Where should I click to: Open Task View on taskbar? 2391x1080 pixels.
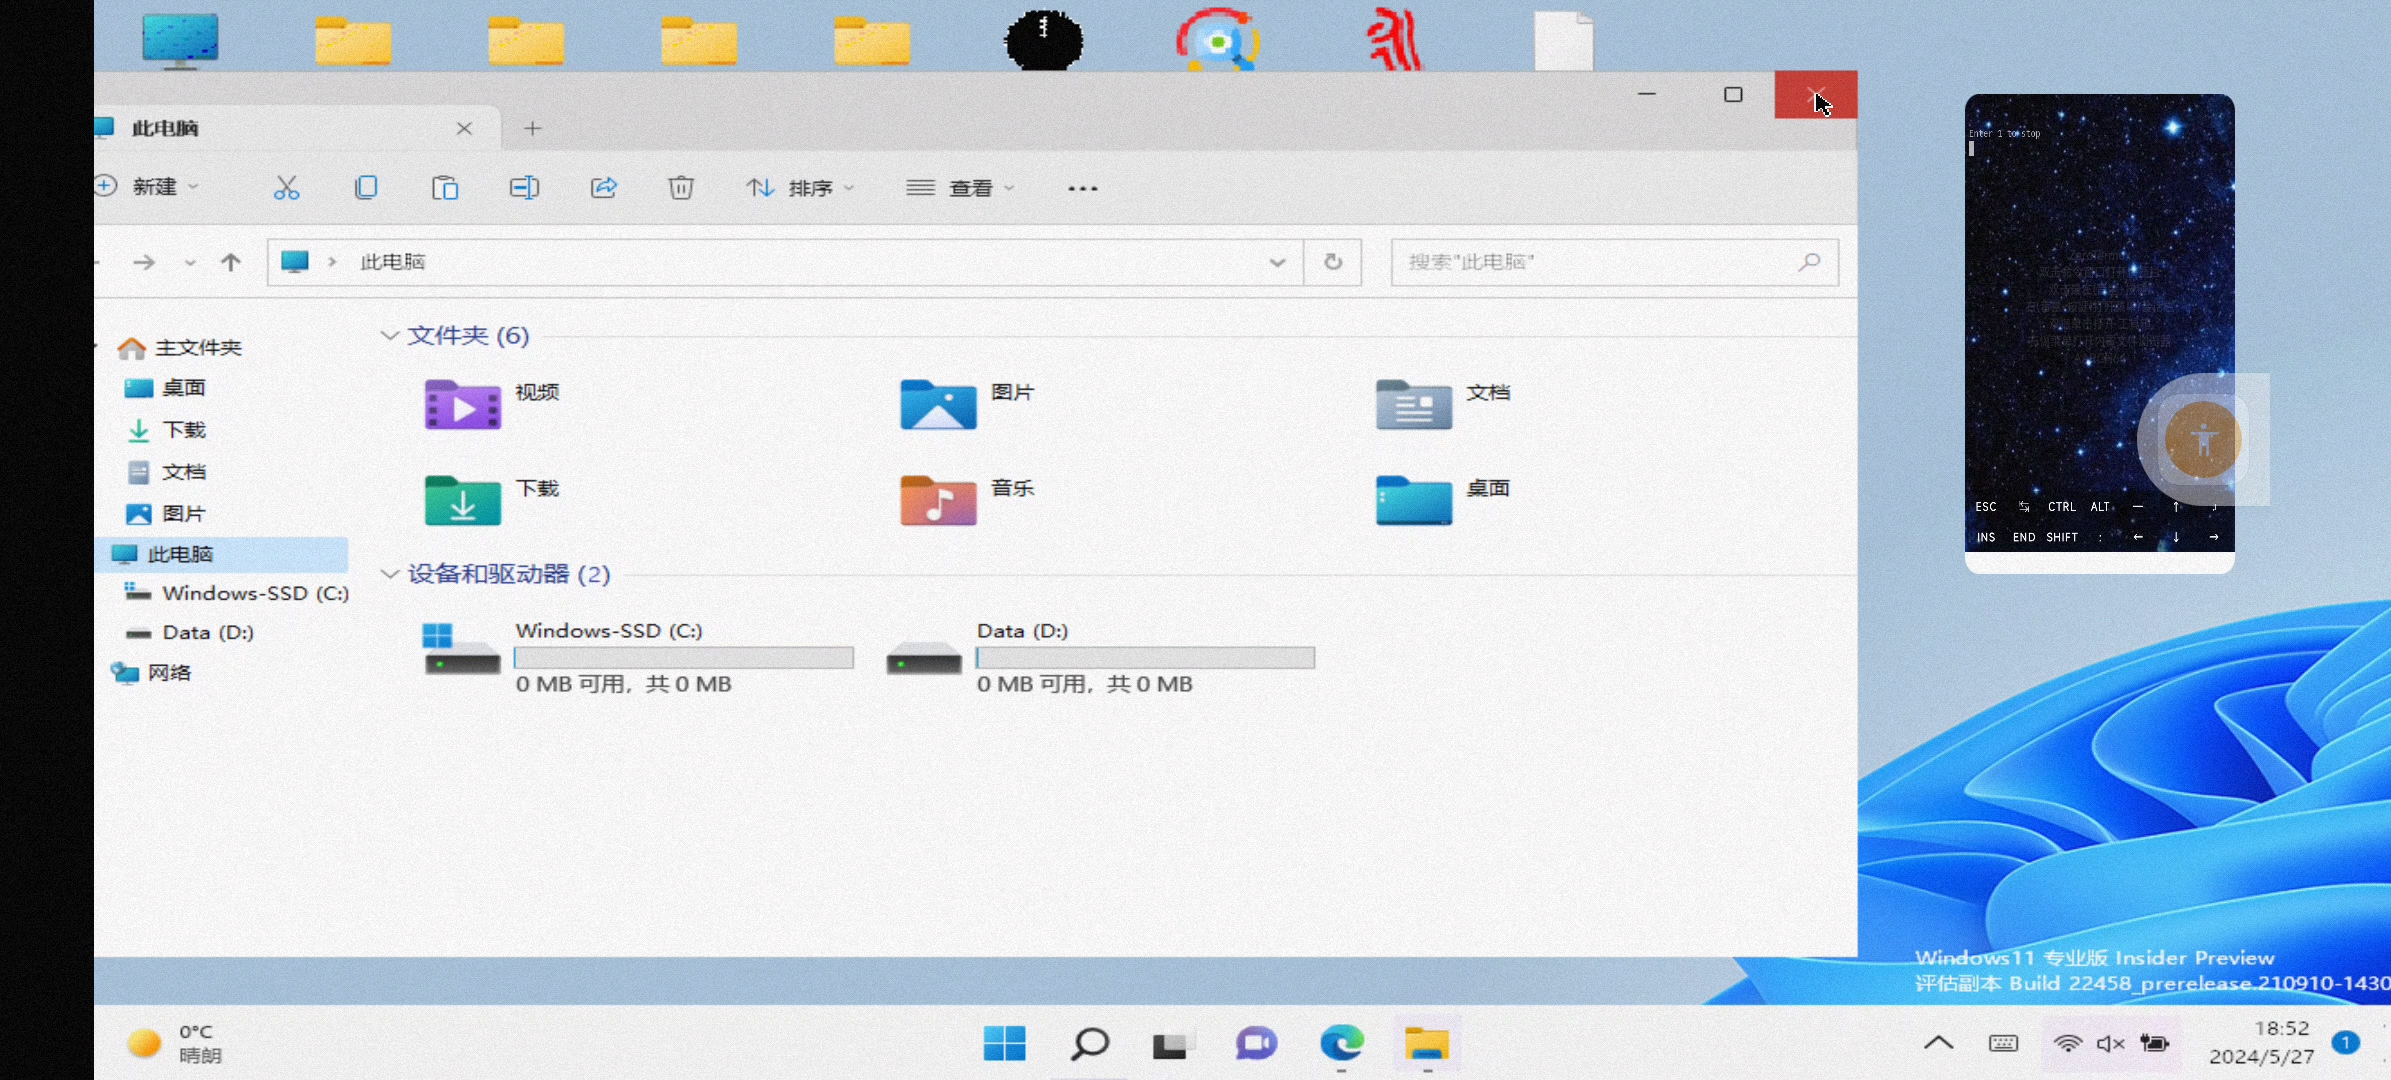(x=1171, y=1045)
